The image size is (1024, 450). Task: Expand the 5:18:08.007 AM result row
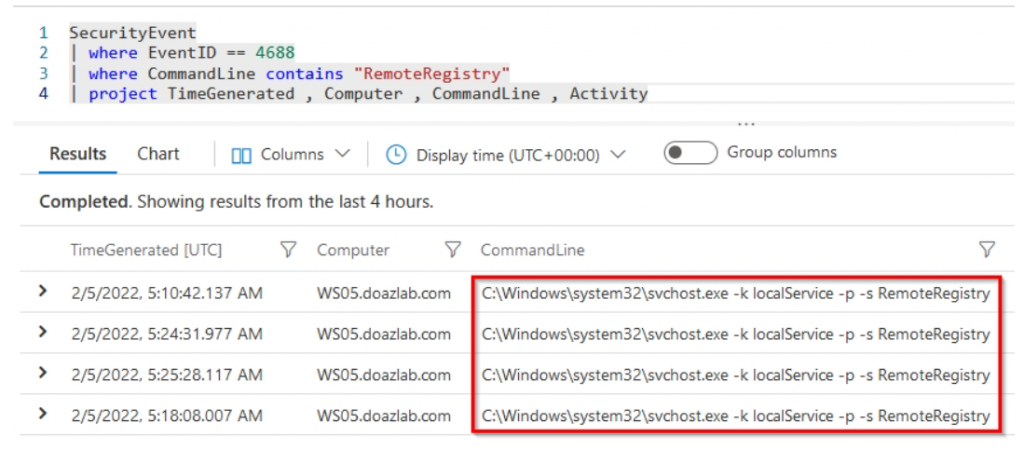43,415
